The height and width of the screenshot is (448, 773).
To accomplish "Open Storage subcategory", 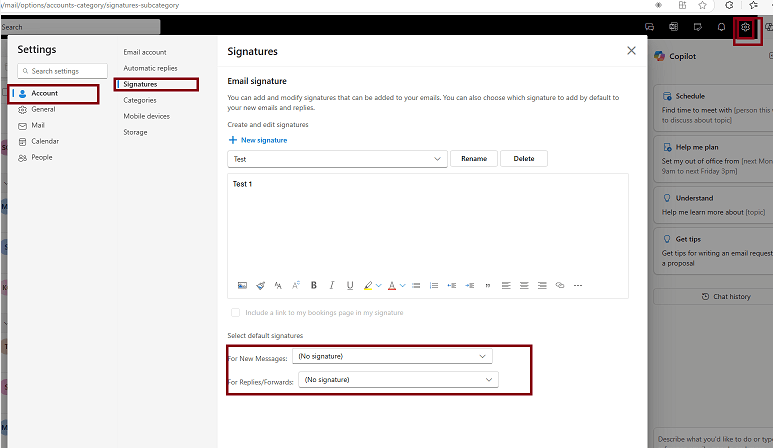I will coord(135,132).
